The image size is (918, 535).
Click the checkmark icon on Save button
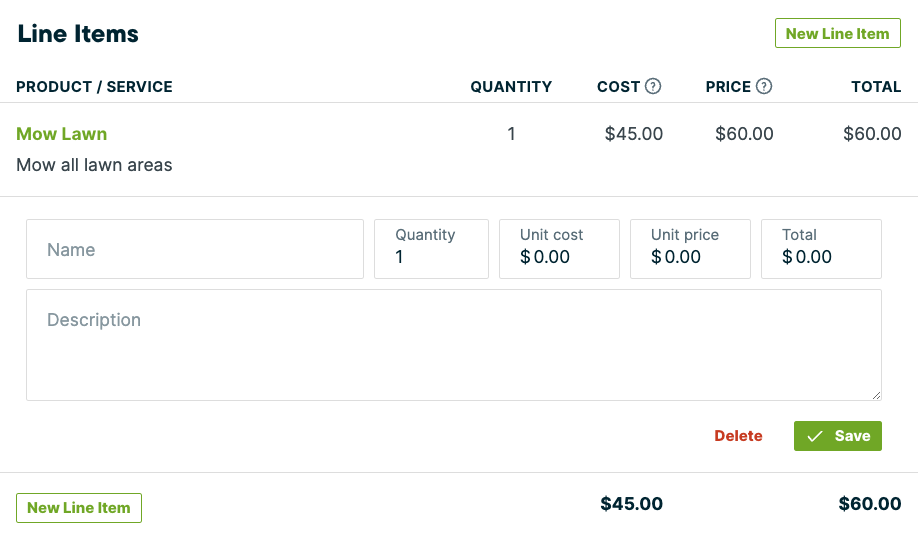(815, 436)
